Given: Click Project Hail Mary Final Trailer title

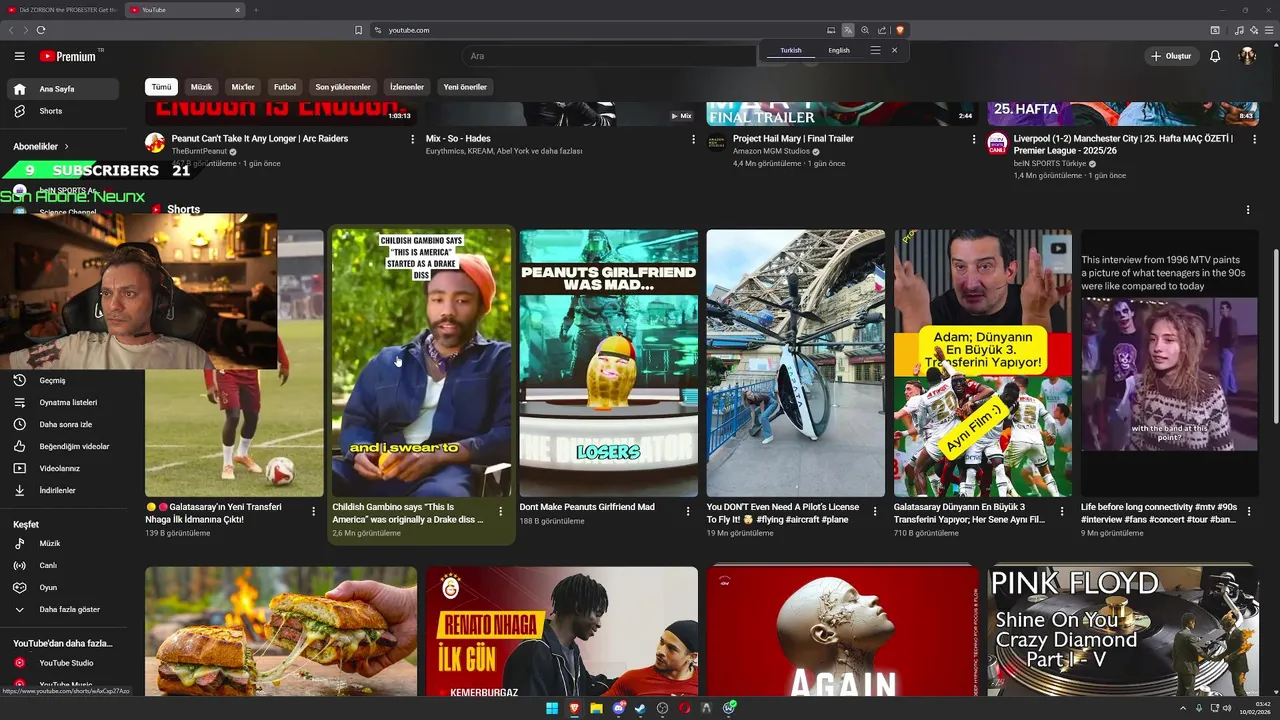Looking at the screenshot, I should tap(793, 139).
